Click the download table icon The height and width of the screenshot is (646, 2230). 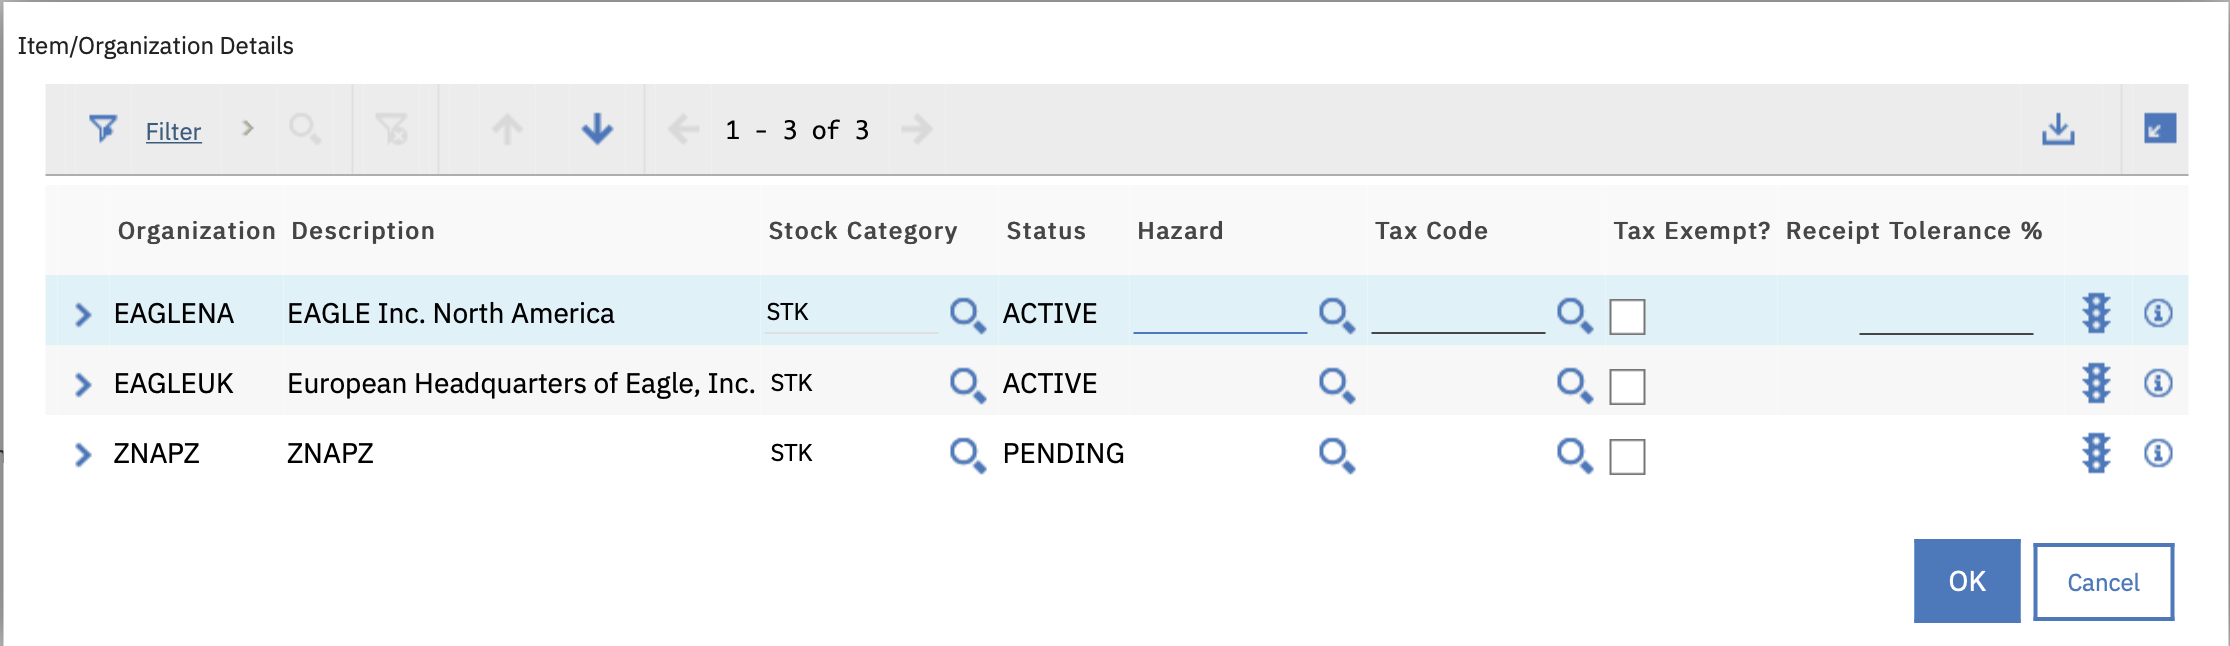[x=2057, y=129]
